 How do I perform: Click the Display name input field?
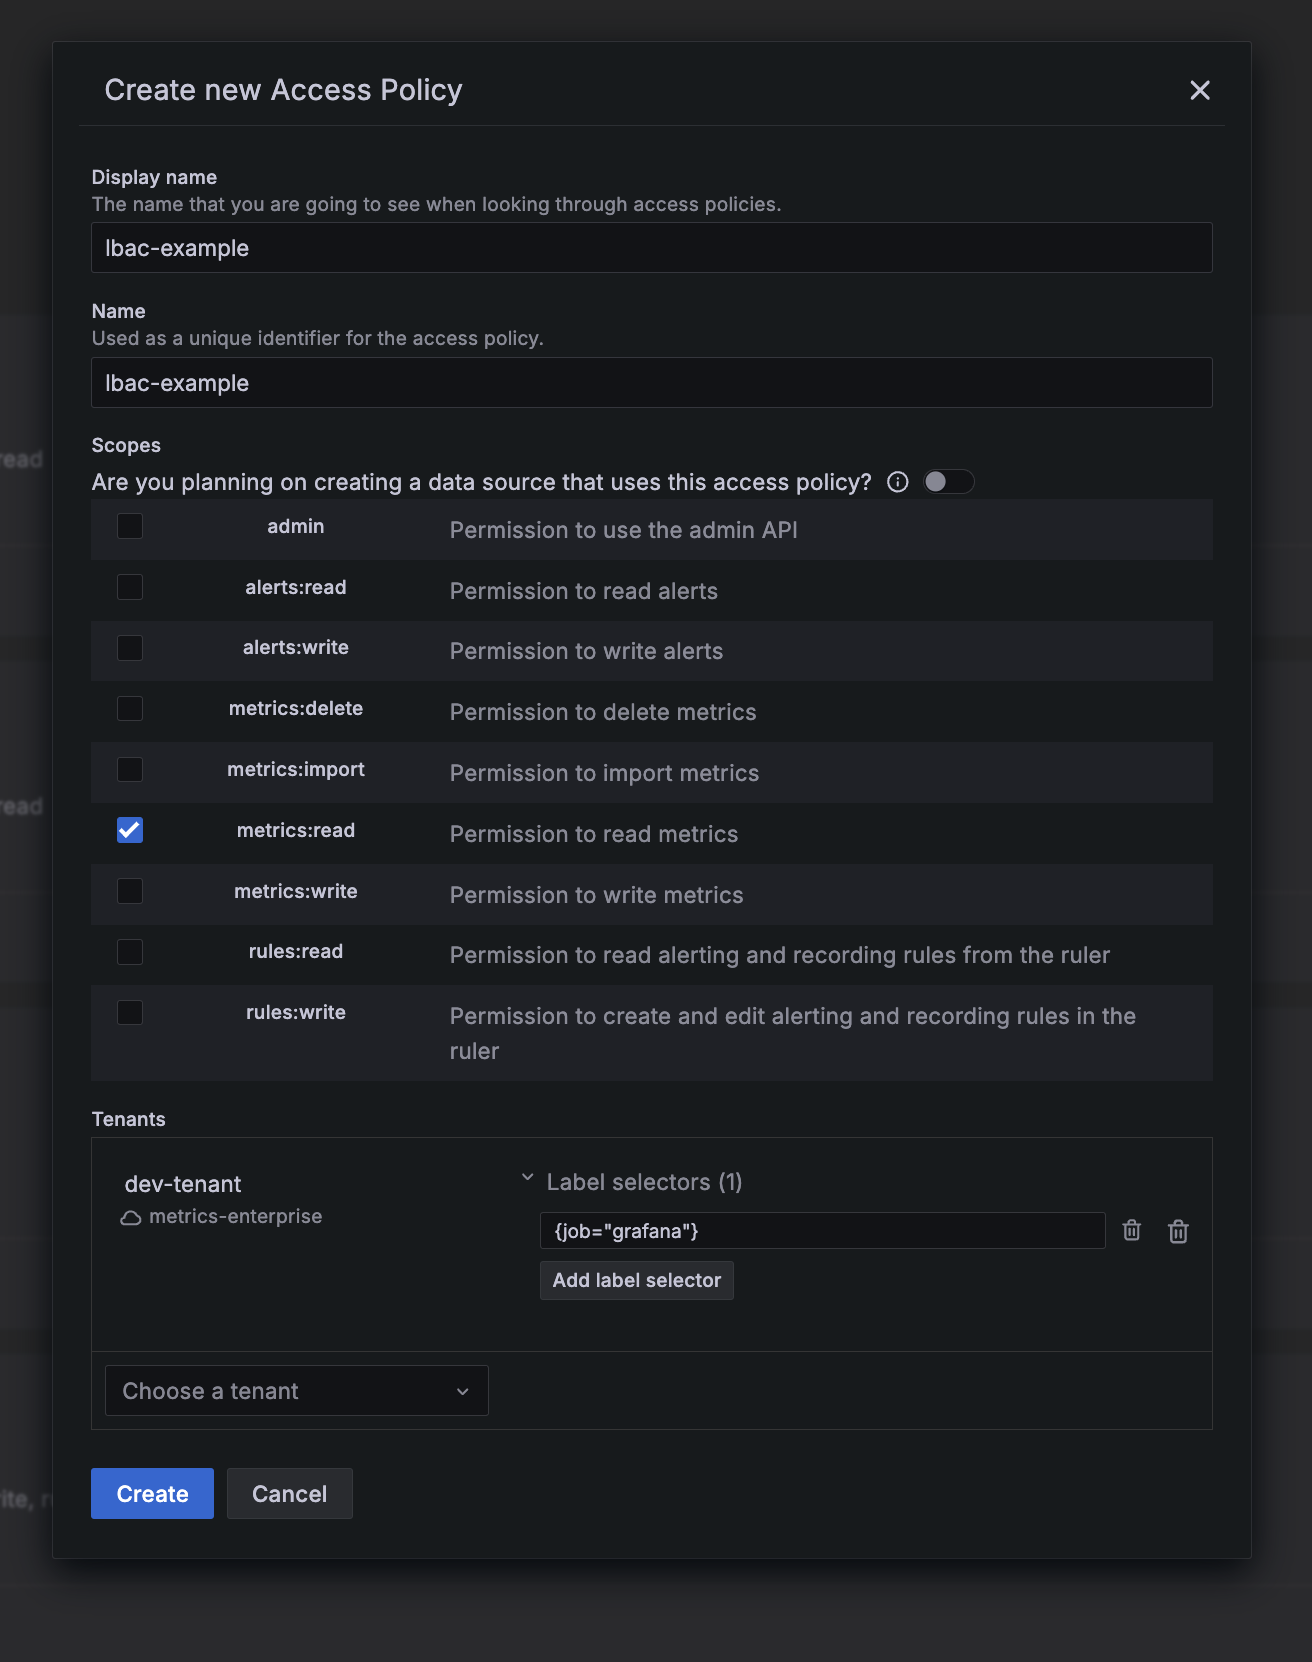[x=651, y=248]
